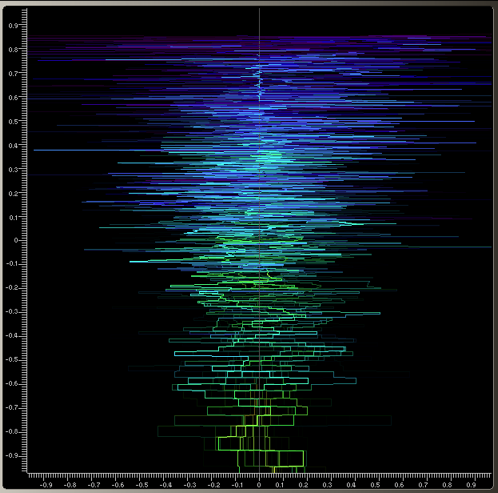The width and height of the screenshot is (498, 493).
Task: Select the 0 label on vertical axis
Action: tap(16, 240)
